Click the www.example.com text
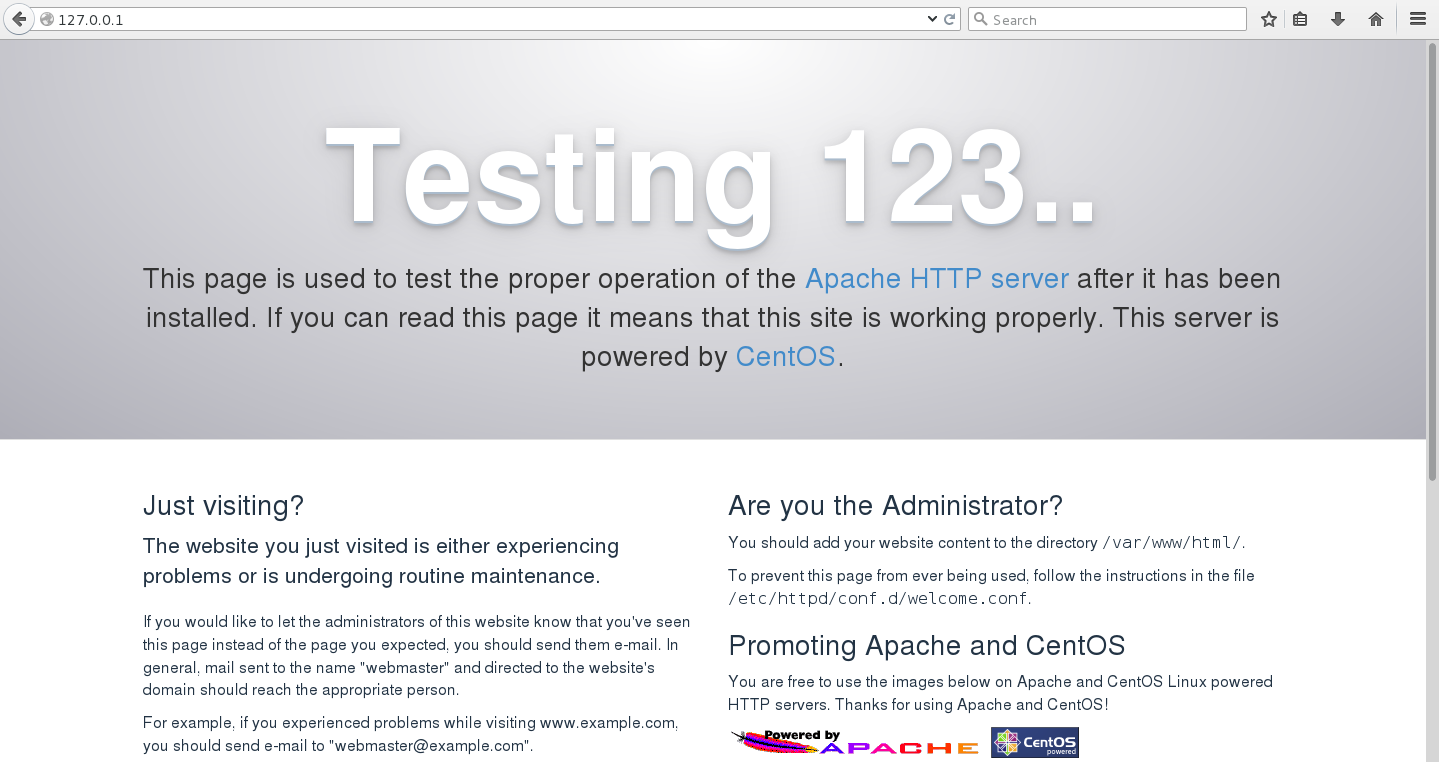Viewport: 1439px width, 762px height. (608, 723)
